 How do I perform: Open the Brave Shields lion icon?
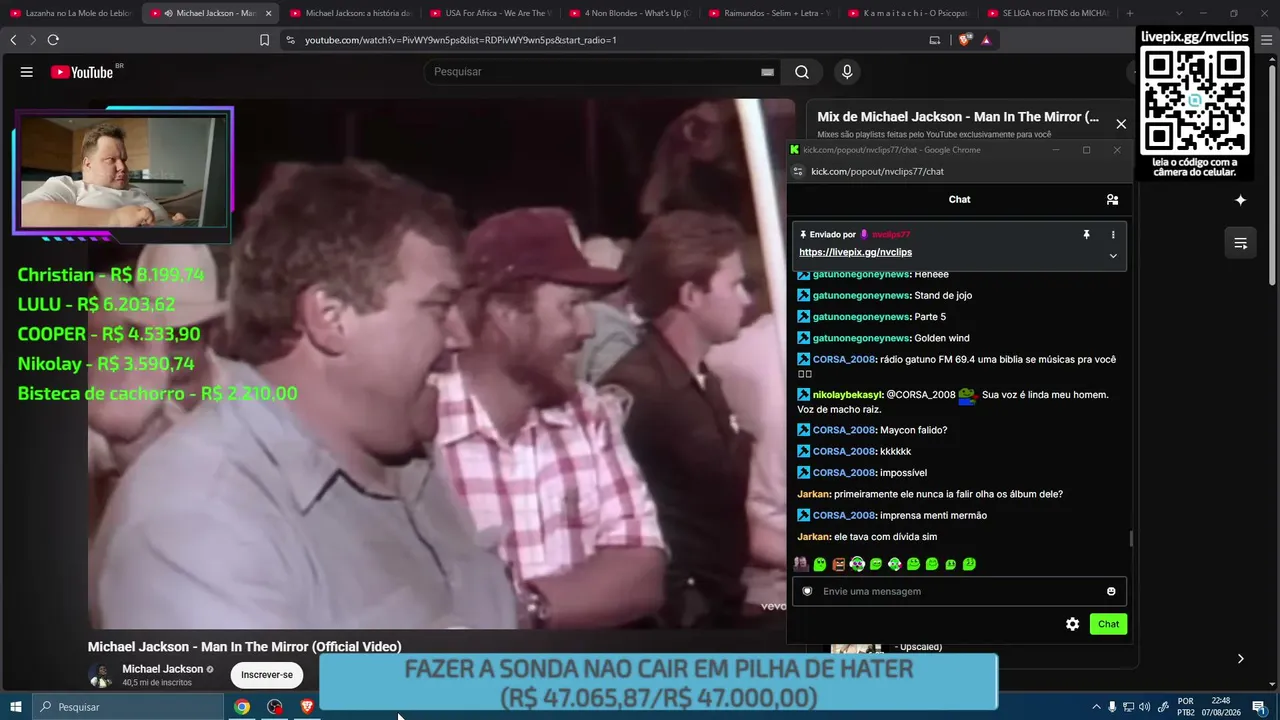[x=964, y=40]
